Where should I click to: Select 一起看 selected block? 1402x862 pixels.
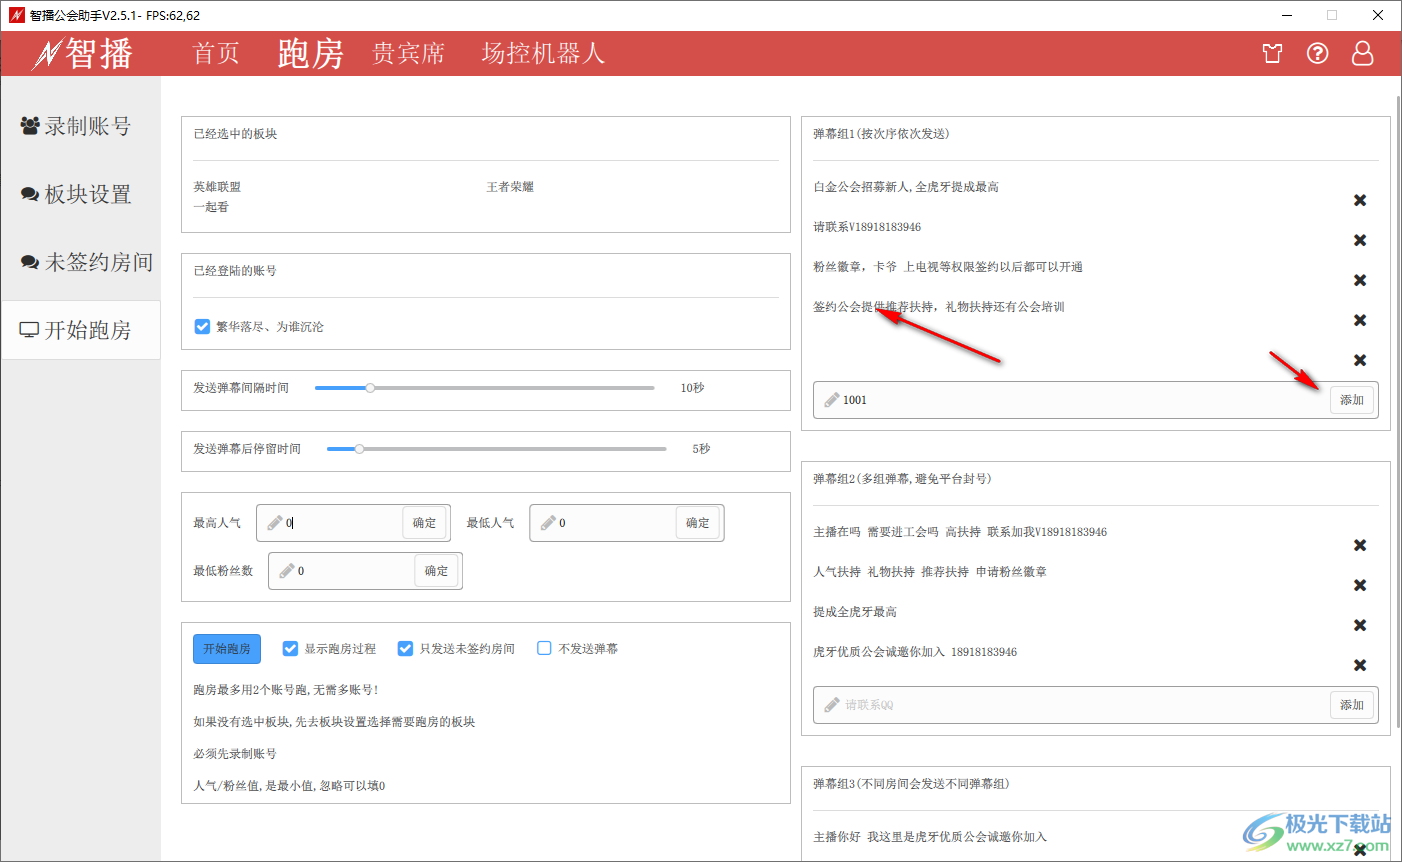[211, 207]
